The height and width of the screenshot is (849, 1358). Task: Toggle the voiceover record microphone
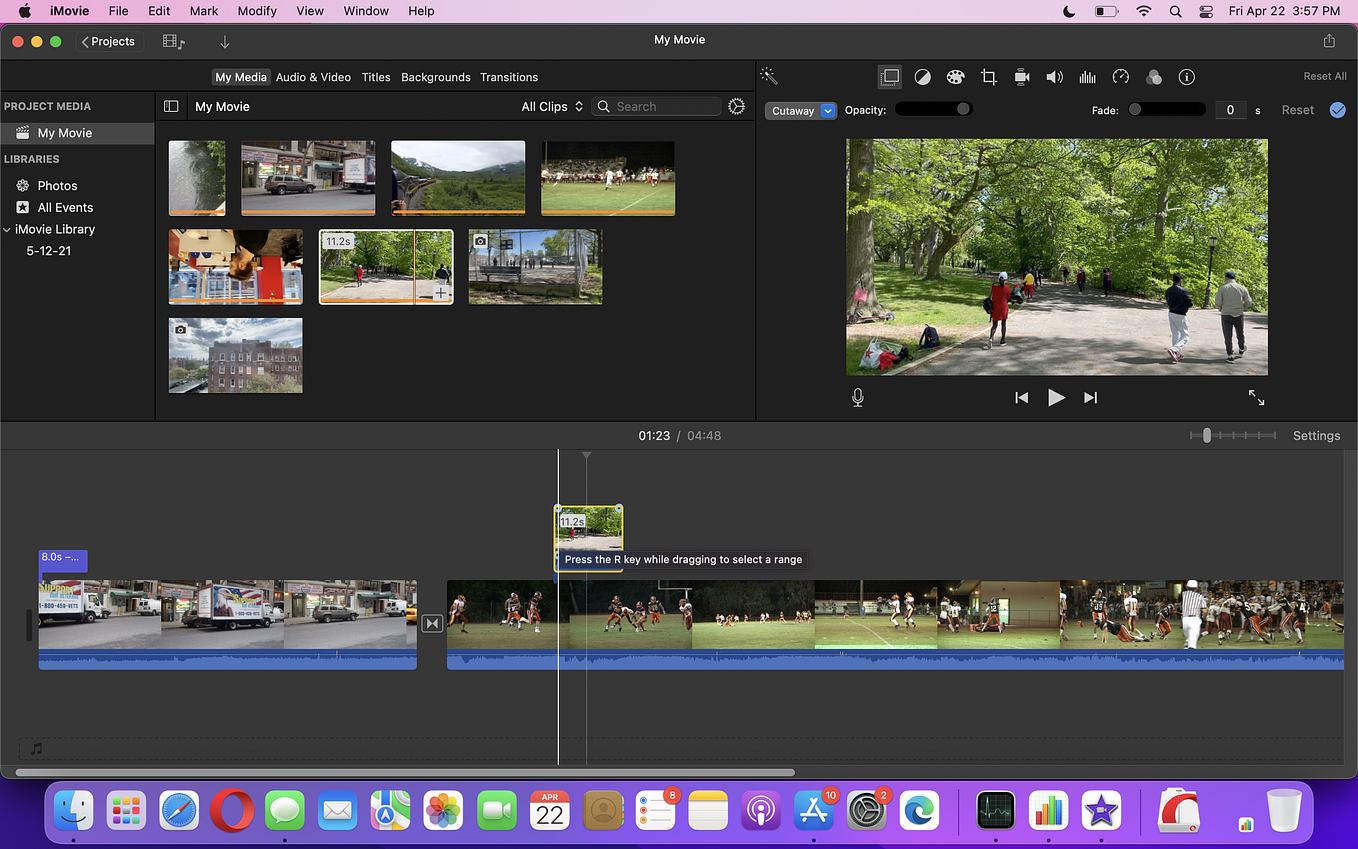pos(857,397)
